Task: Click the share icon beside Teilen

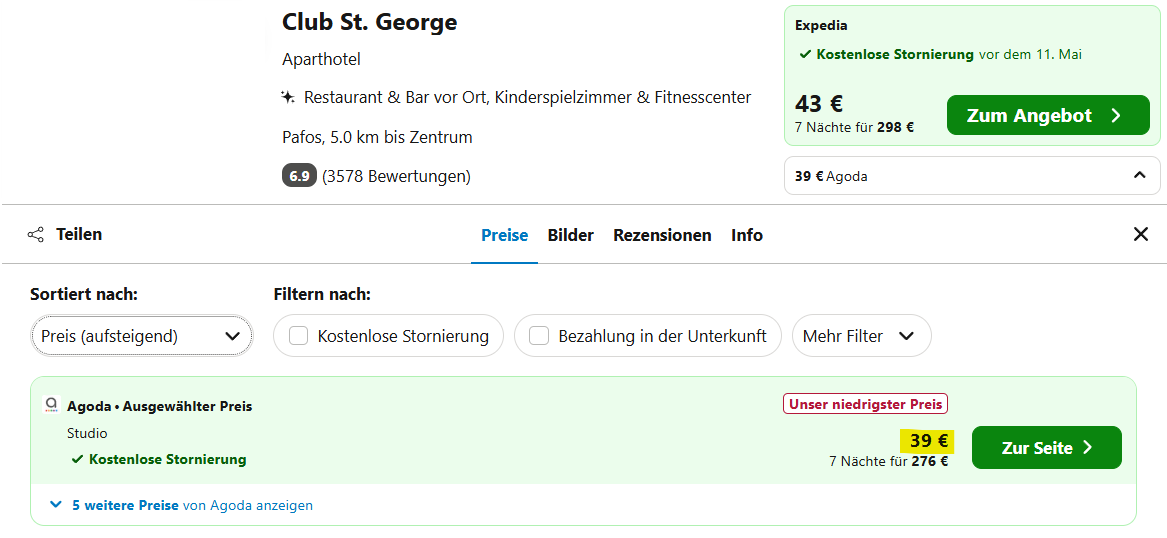Action: pos(35,235)
